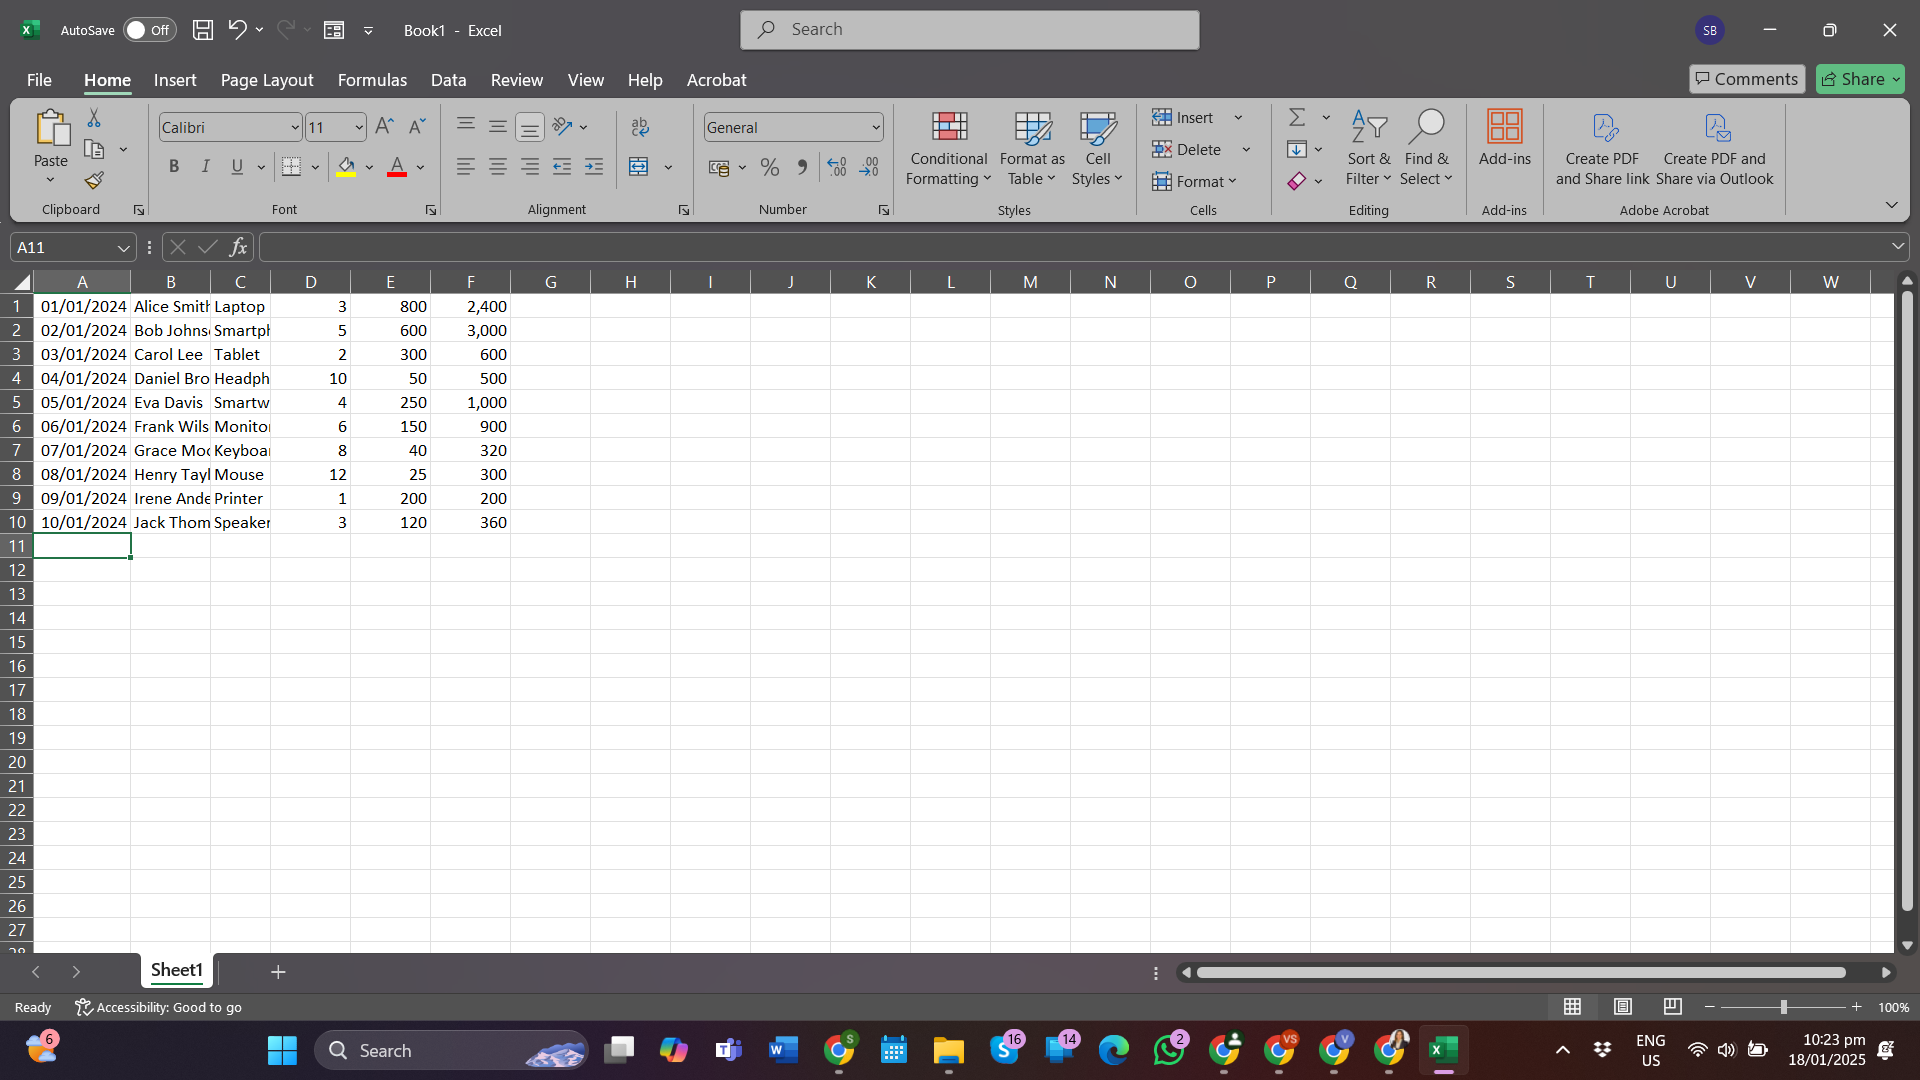1920x1080 pixels.
Task: Expand the Name Box dropdown arrow
Action: click(x=123, y=247)
